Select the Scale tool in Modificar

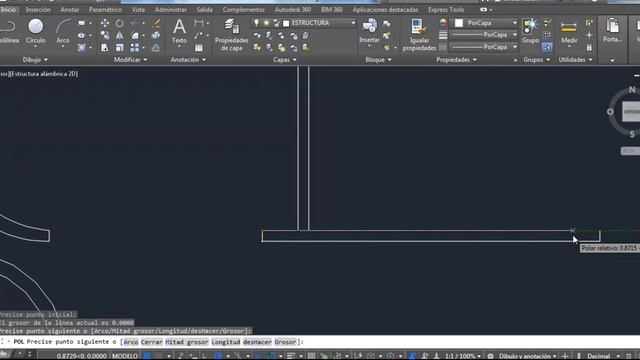(x=120, y=48)
